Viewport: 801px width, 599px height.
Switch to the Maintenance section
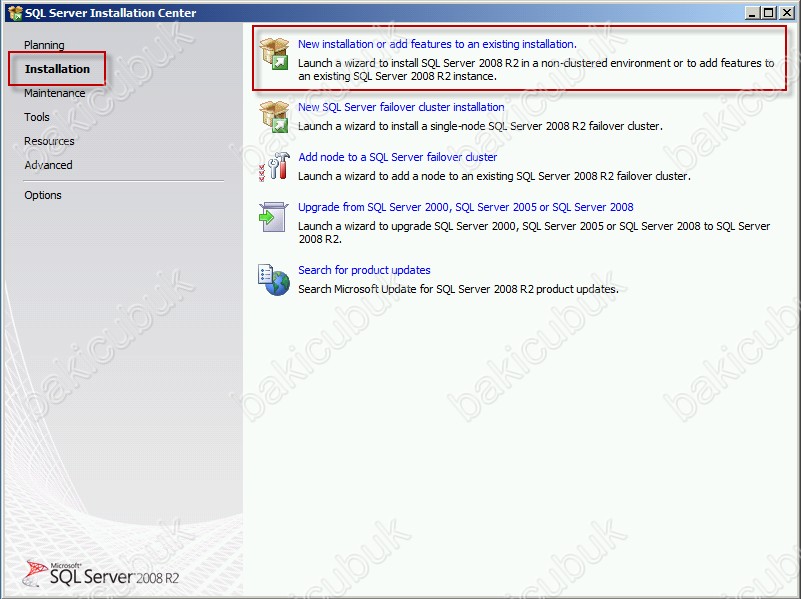pos(55,93)
